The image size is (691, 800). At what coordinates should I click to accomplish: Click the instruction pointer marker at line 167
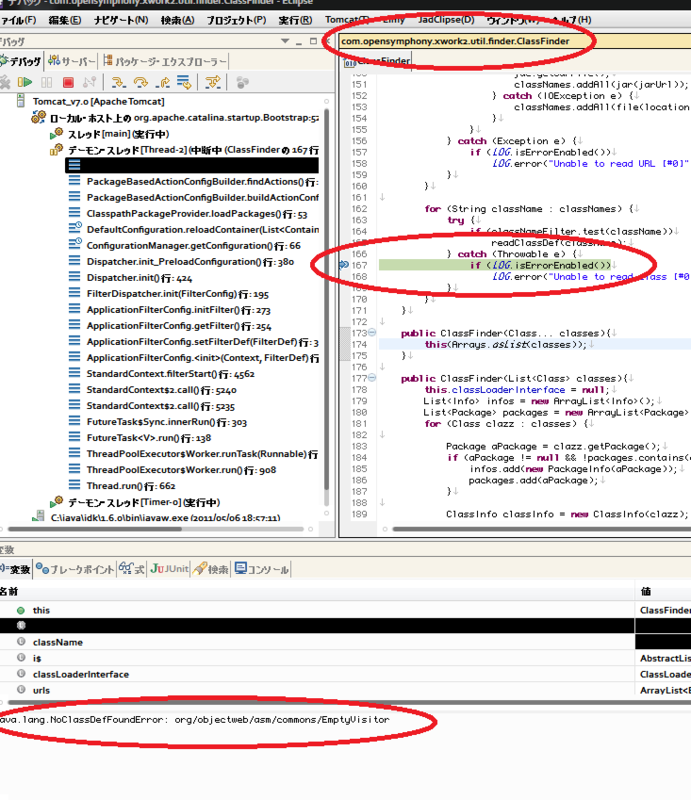[x=343, y=265]
